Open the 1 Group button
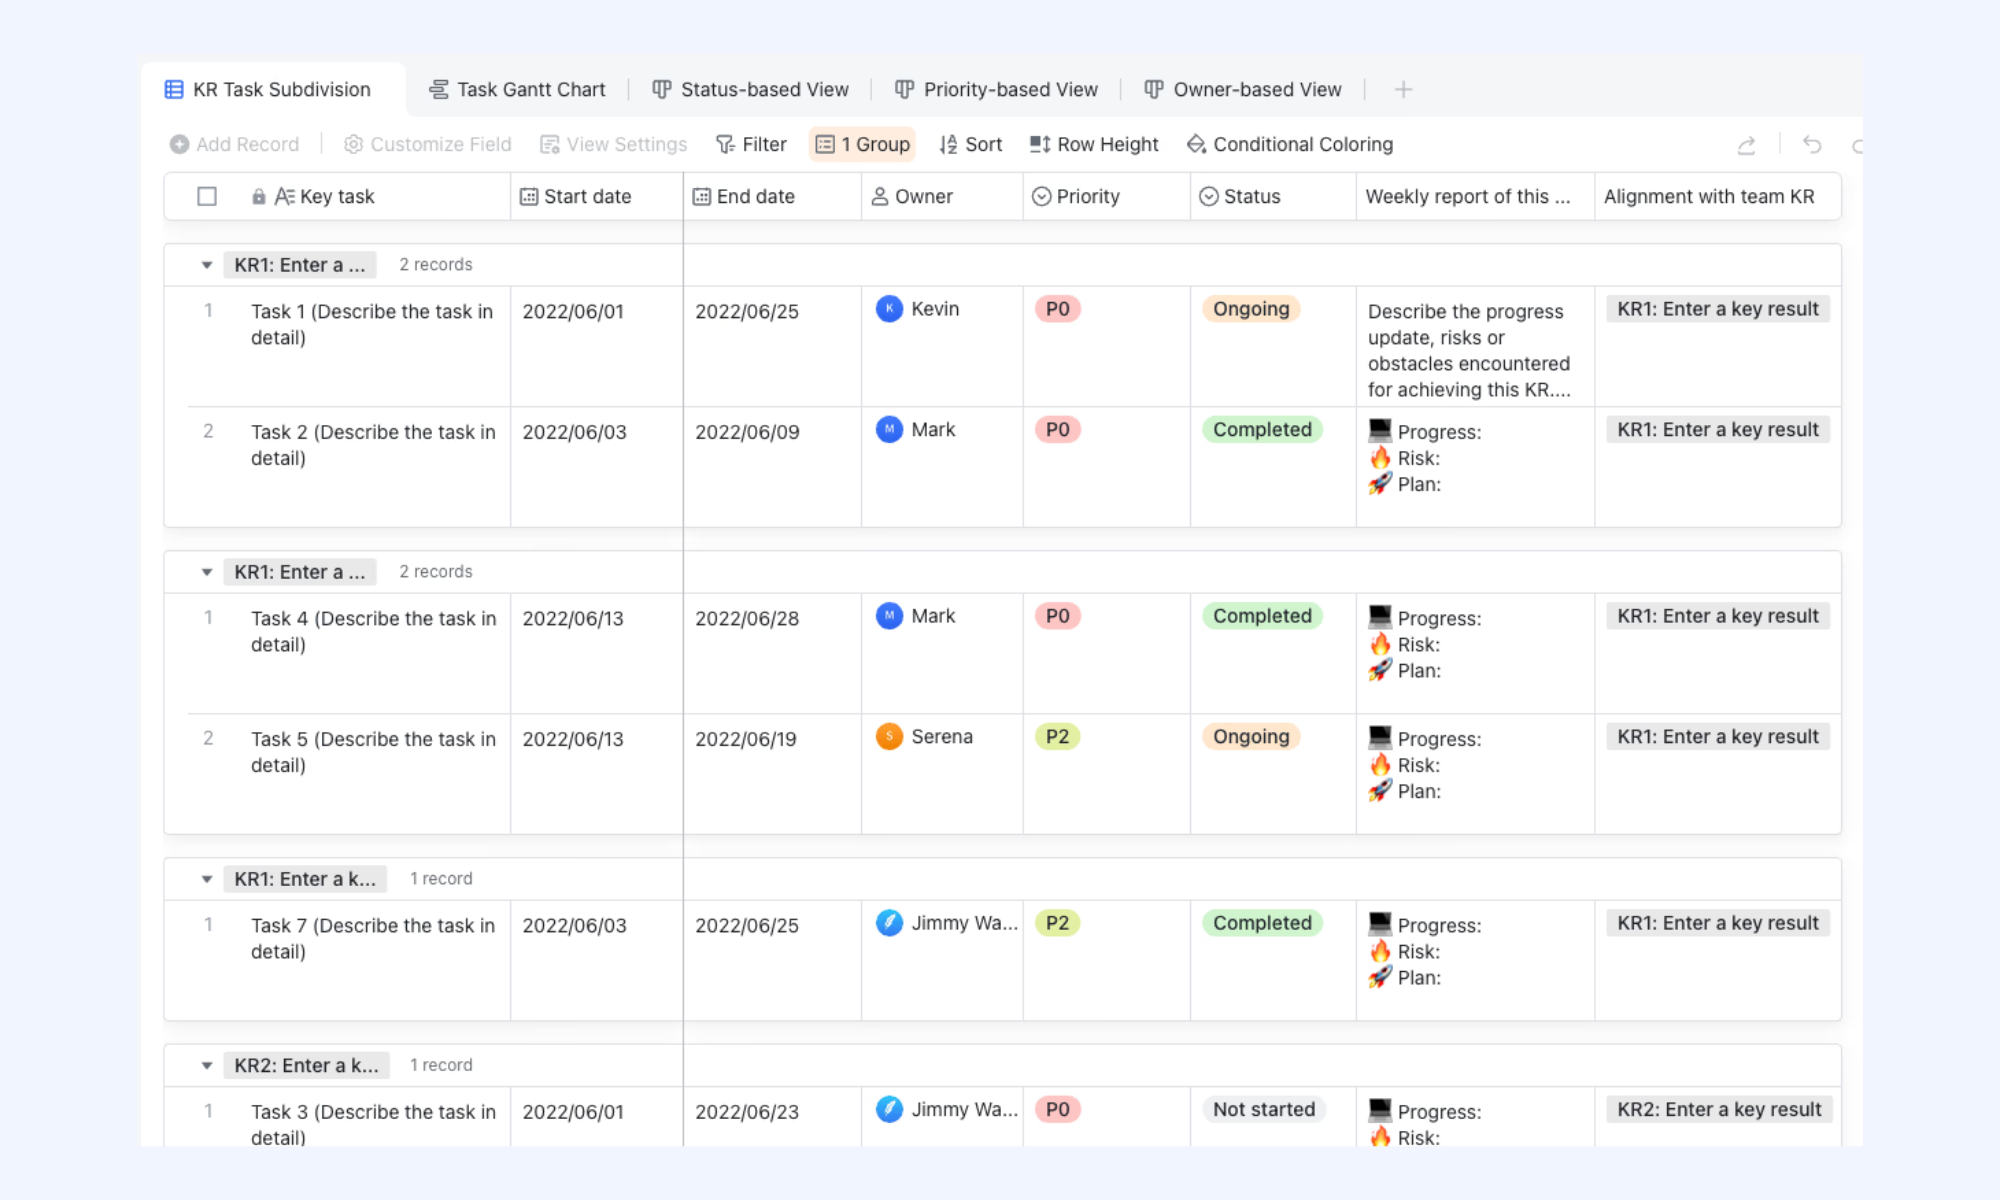The width and height of the screenshot is (2000, 1200). coord(862,145)
